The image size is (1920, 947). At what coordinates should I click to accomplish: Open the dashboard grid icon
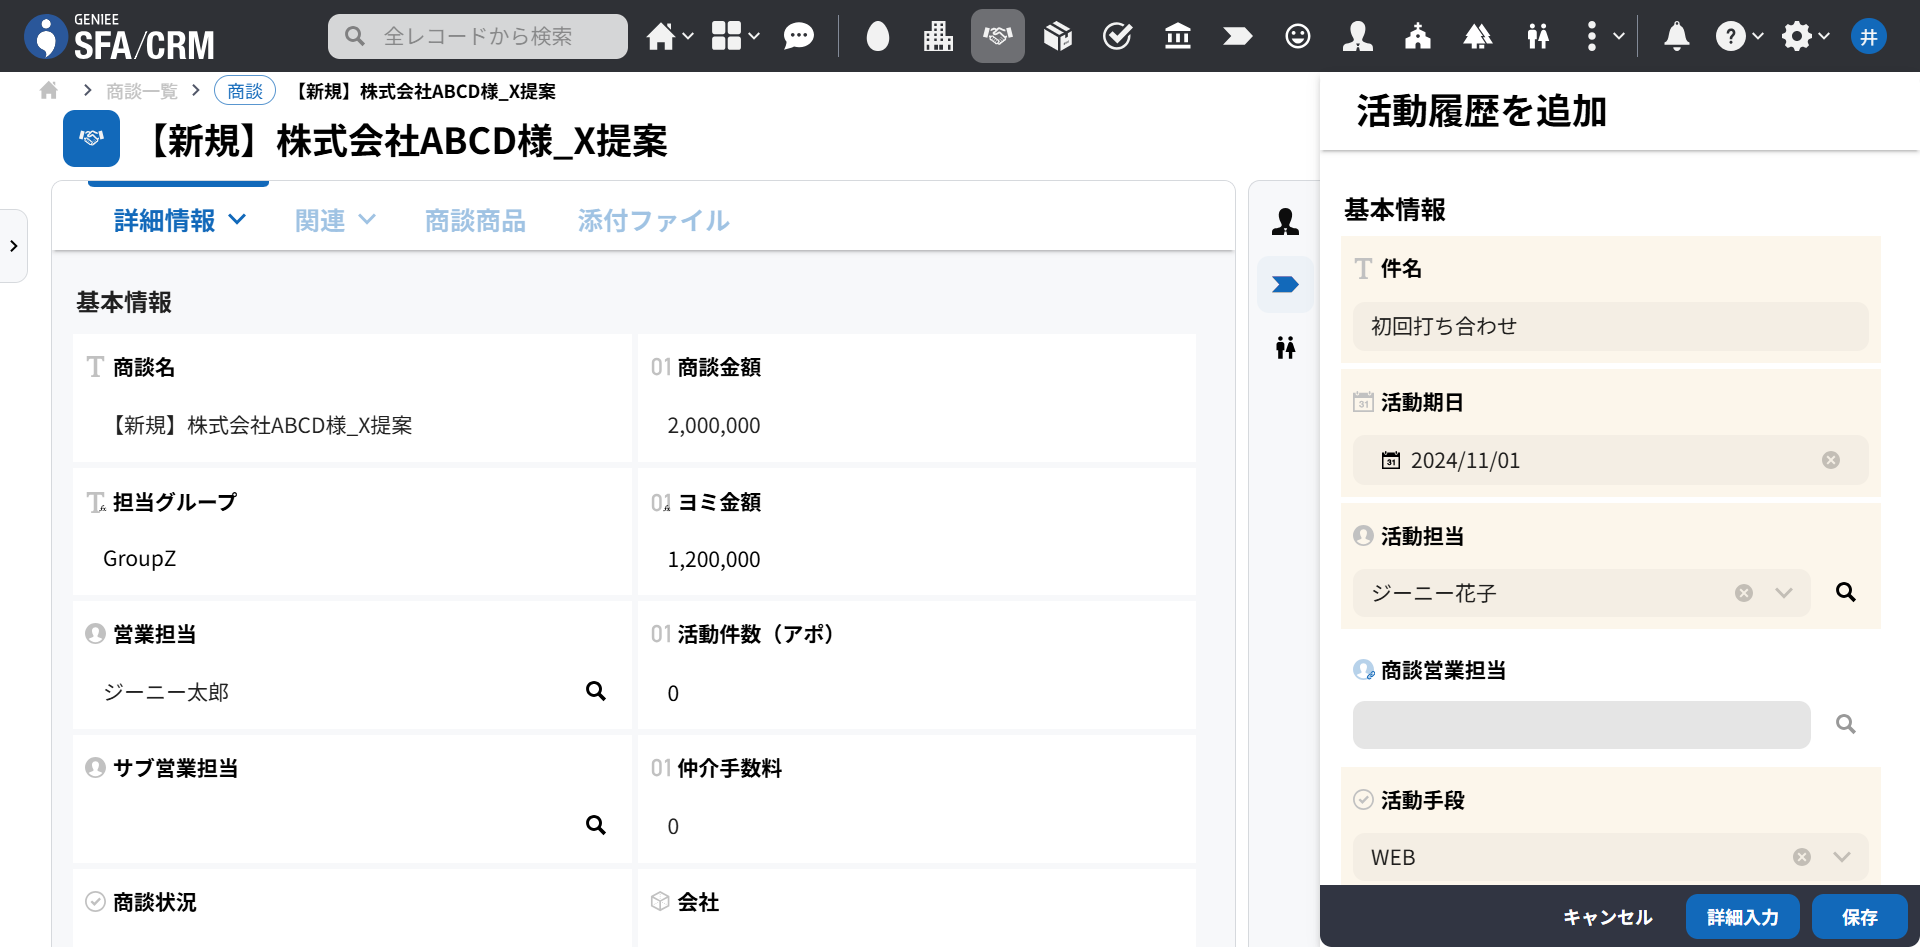pyautogui.click(x=726, y=36)
